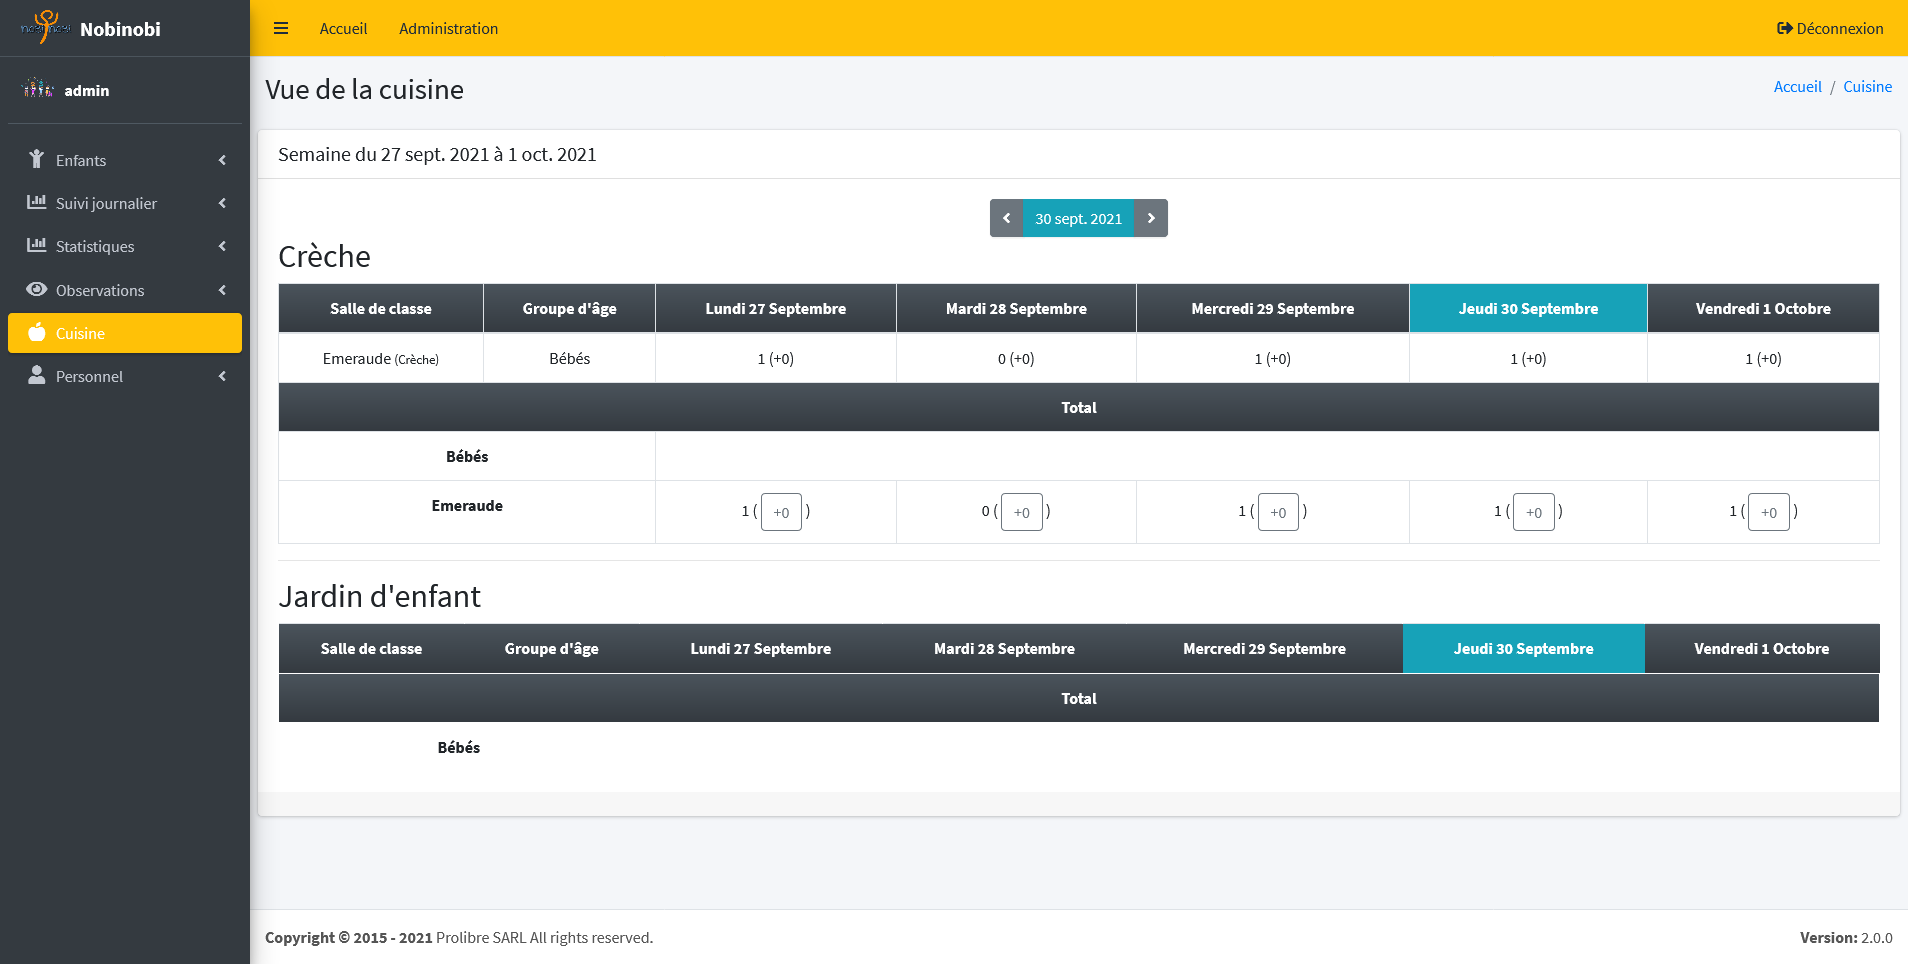The width and height of the screenshot is (1908, 964).
Task: Click Crèche Mardi 28 Septembre header
Action: tap(1016, 308)
